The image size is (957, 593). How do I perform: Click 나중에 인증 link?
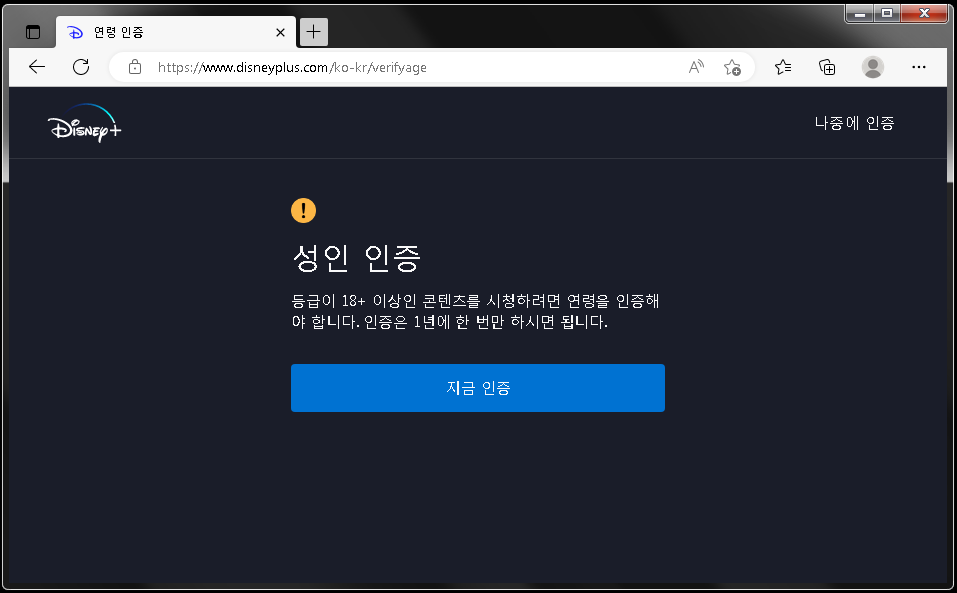854,123
